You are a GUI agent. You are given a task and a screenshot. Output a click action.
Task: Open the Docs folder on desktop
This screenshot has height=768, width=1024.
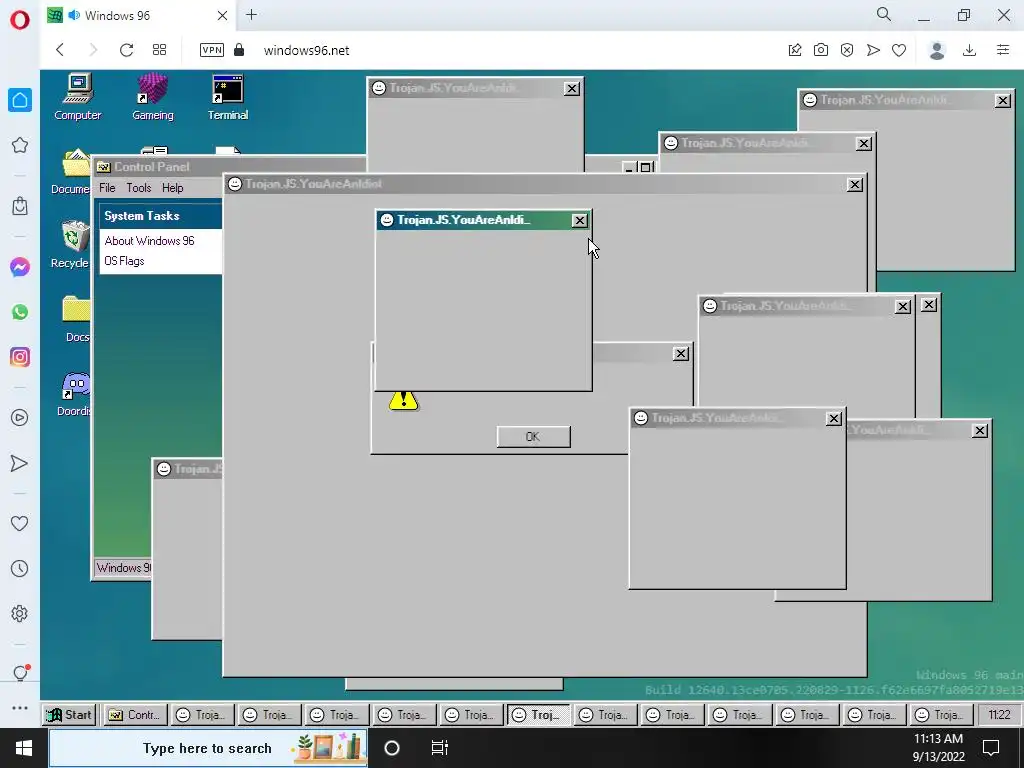coord(76,319)
